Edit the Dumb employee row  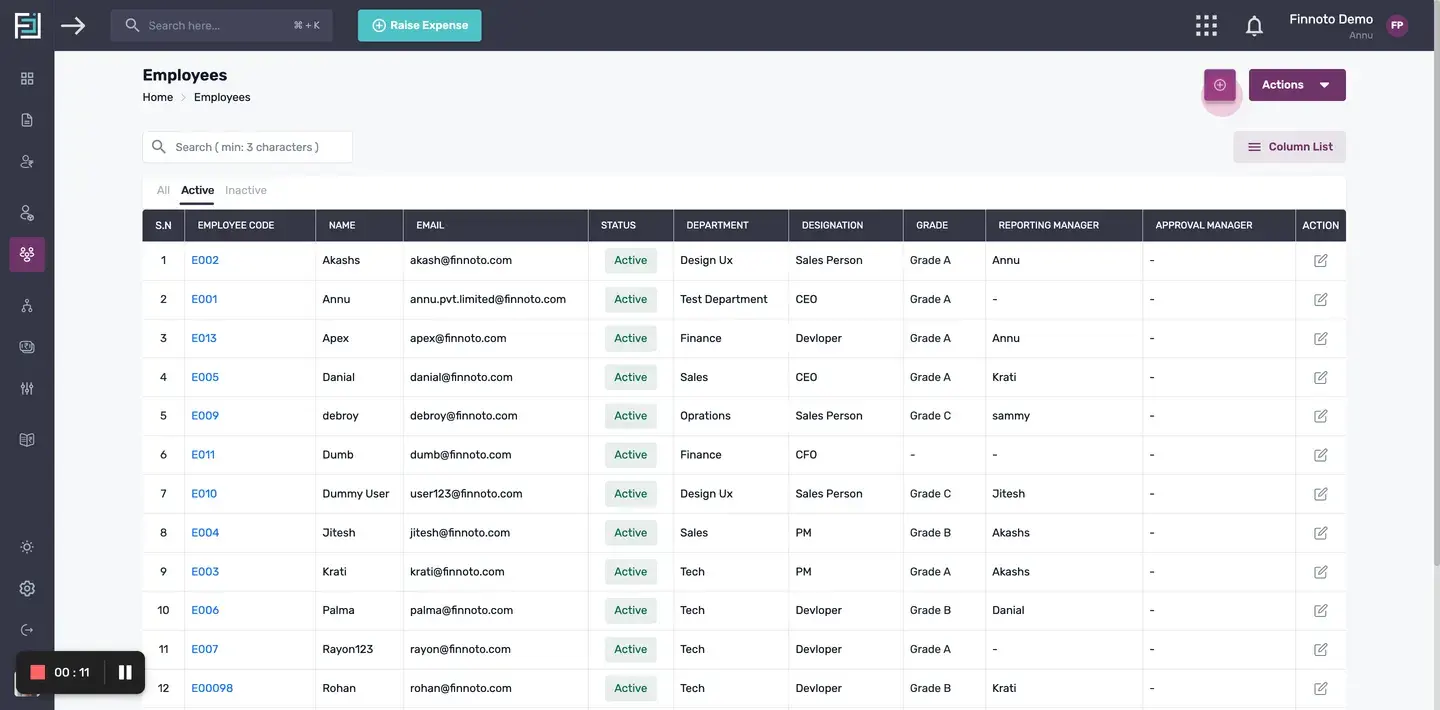(1320, 455)
